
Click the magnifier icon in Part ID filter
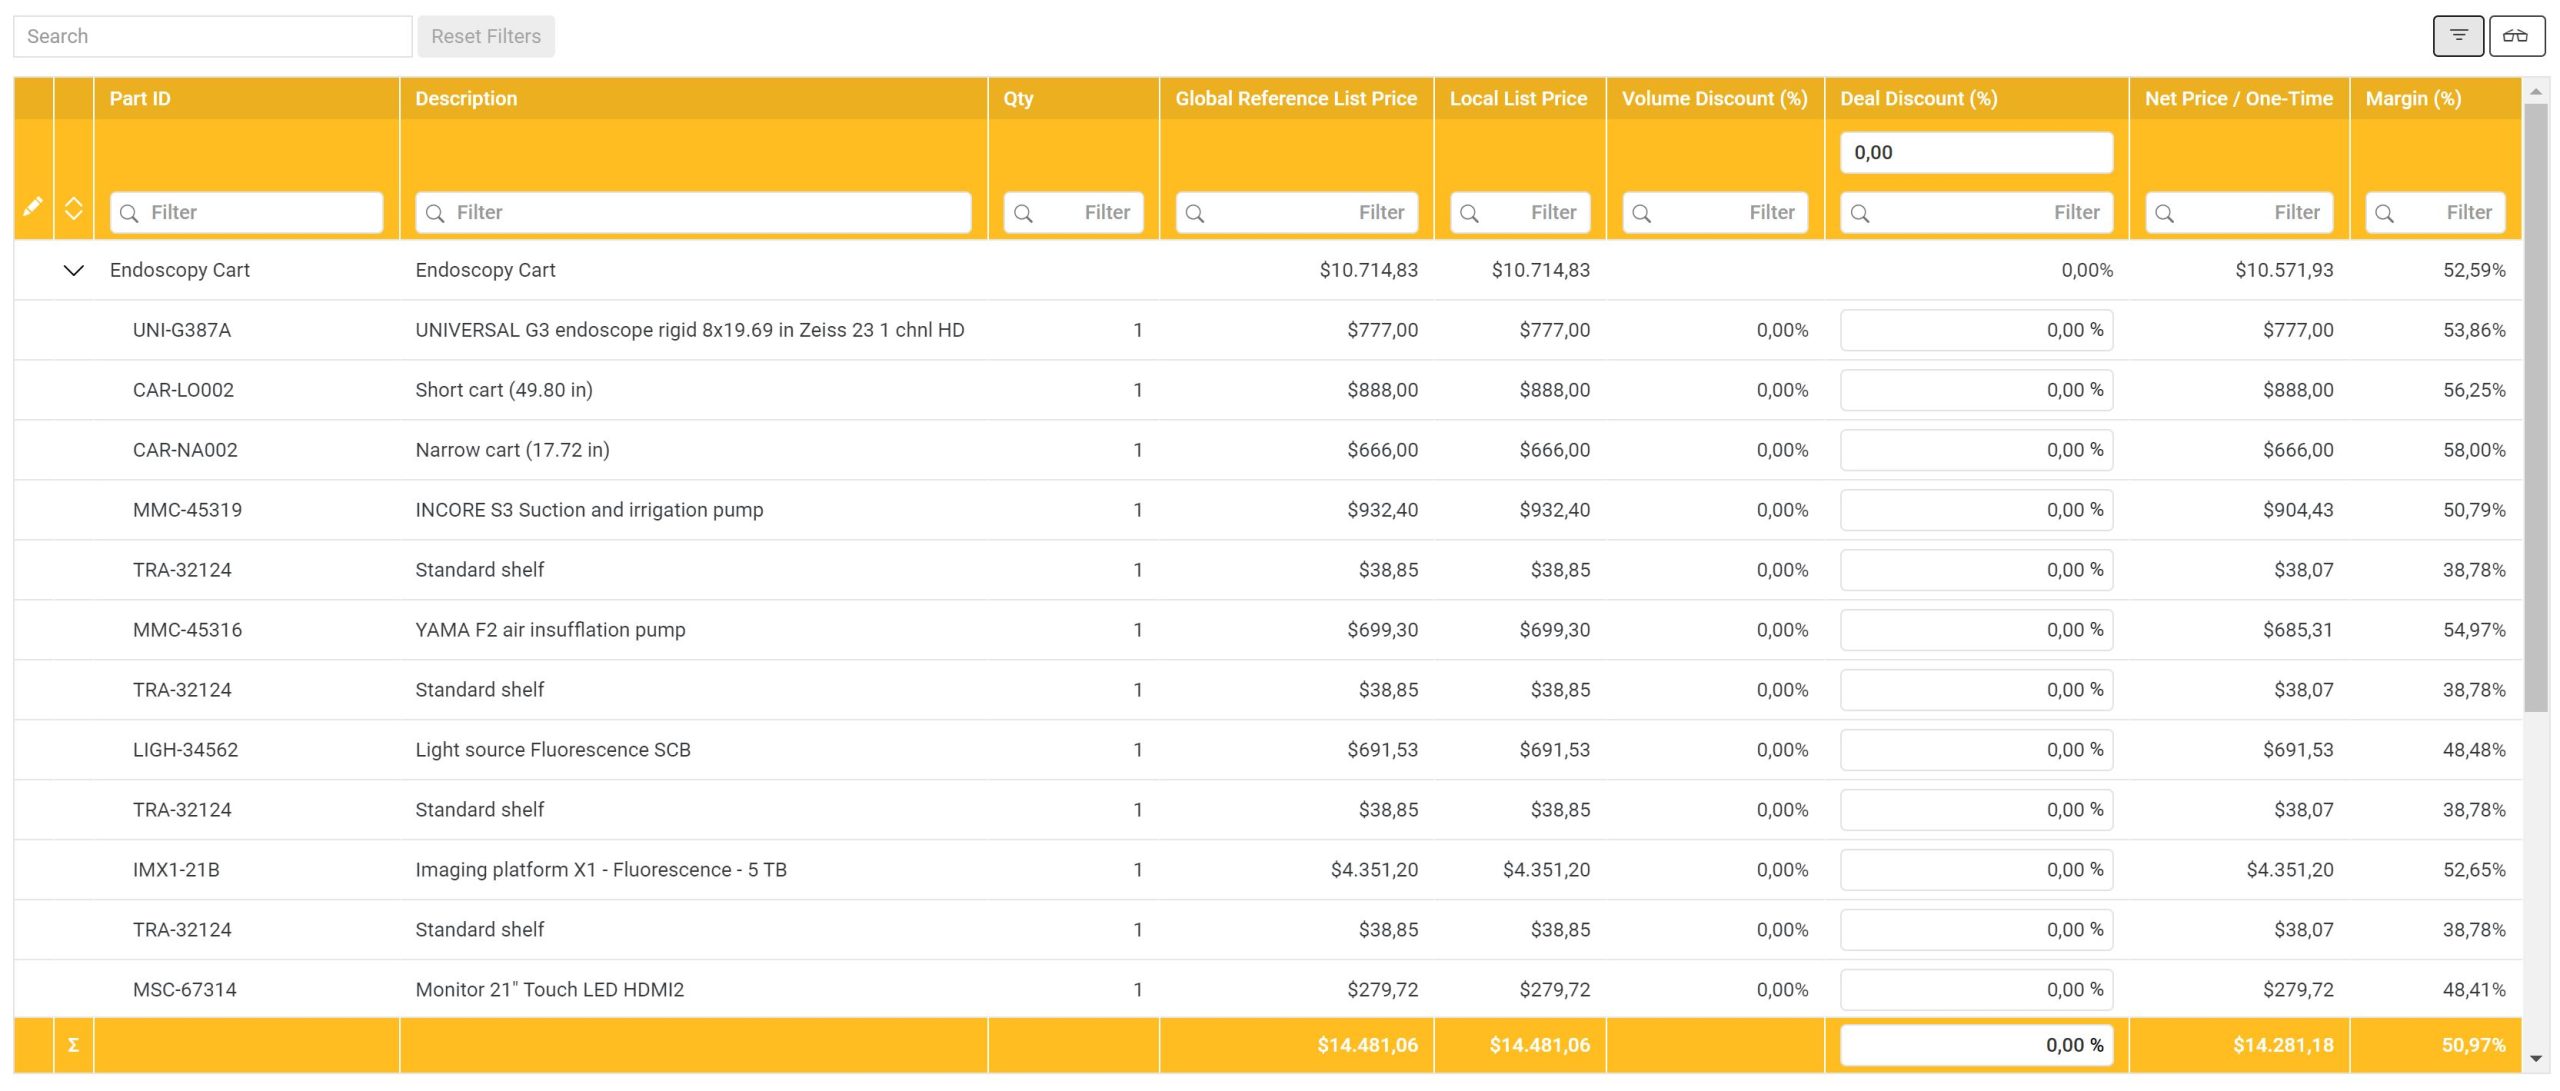(x=128, y=212)
